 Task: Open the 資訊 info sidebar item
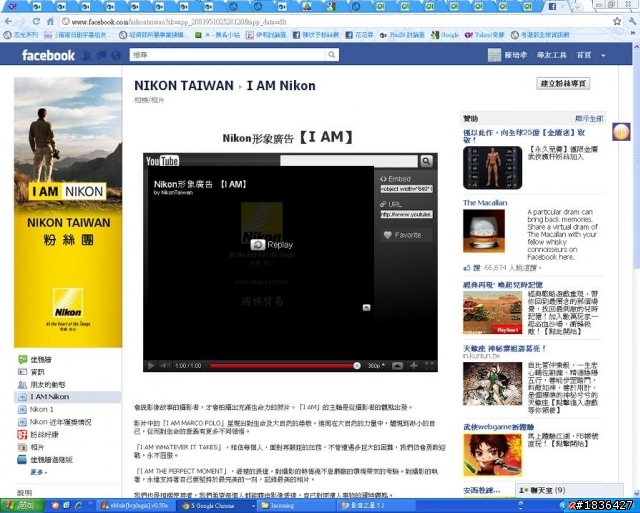point(38,372)
